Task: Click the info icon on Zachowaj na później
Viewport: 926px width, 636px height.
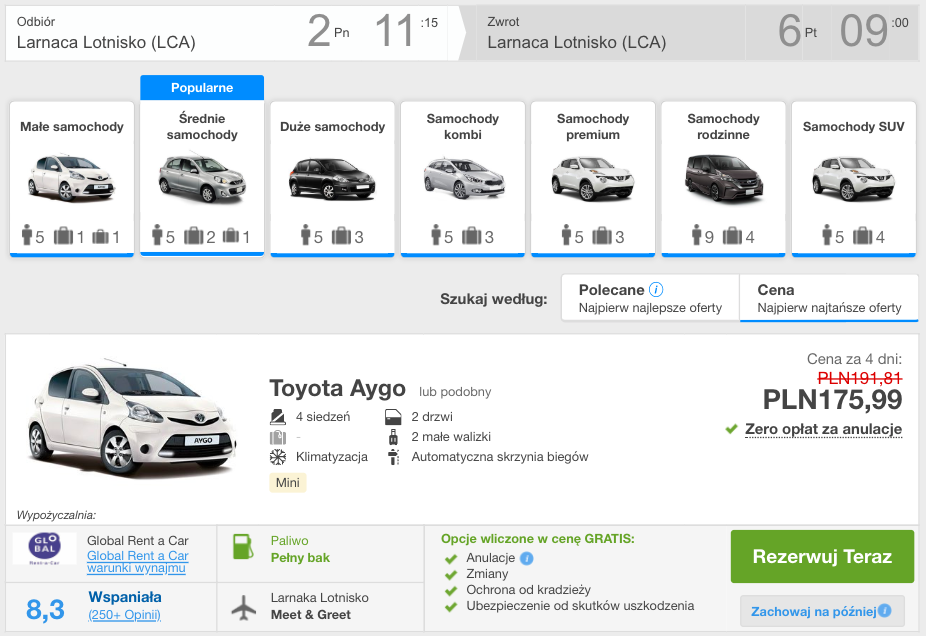Action: click(x=885, y=611)
